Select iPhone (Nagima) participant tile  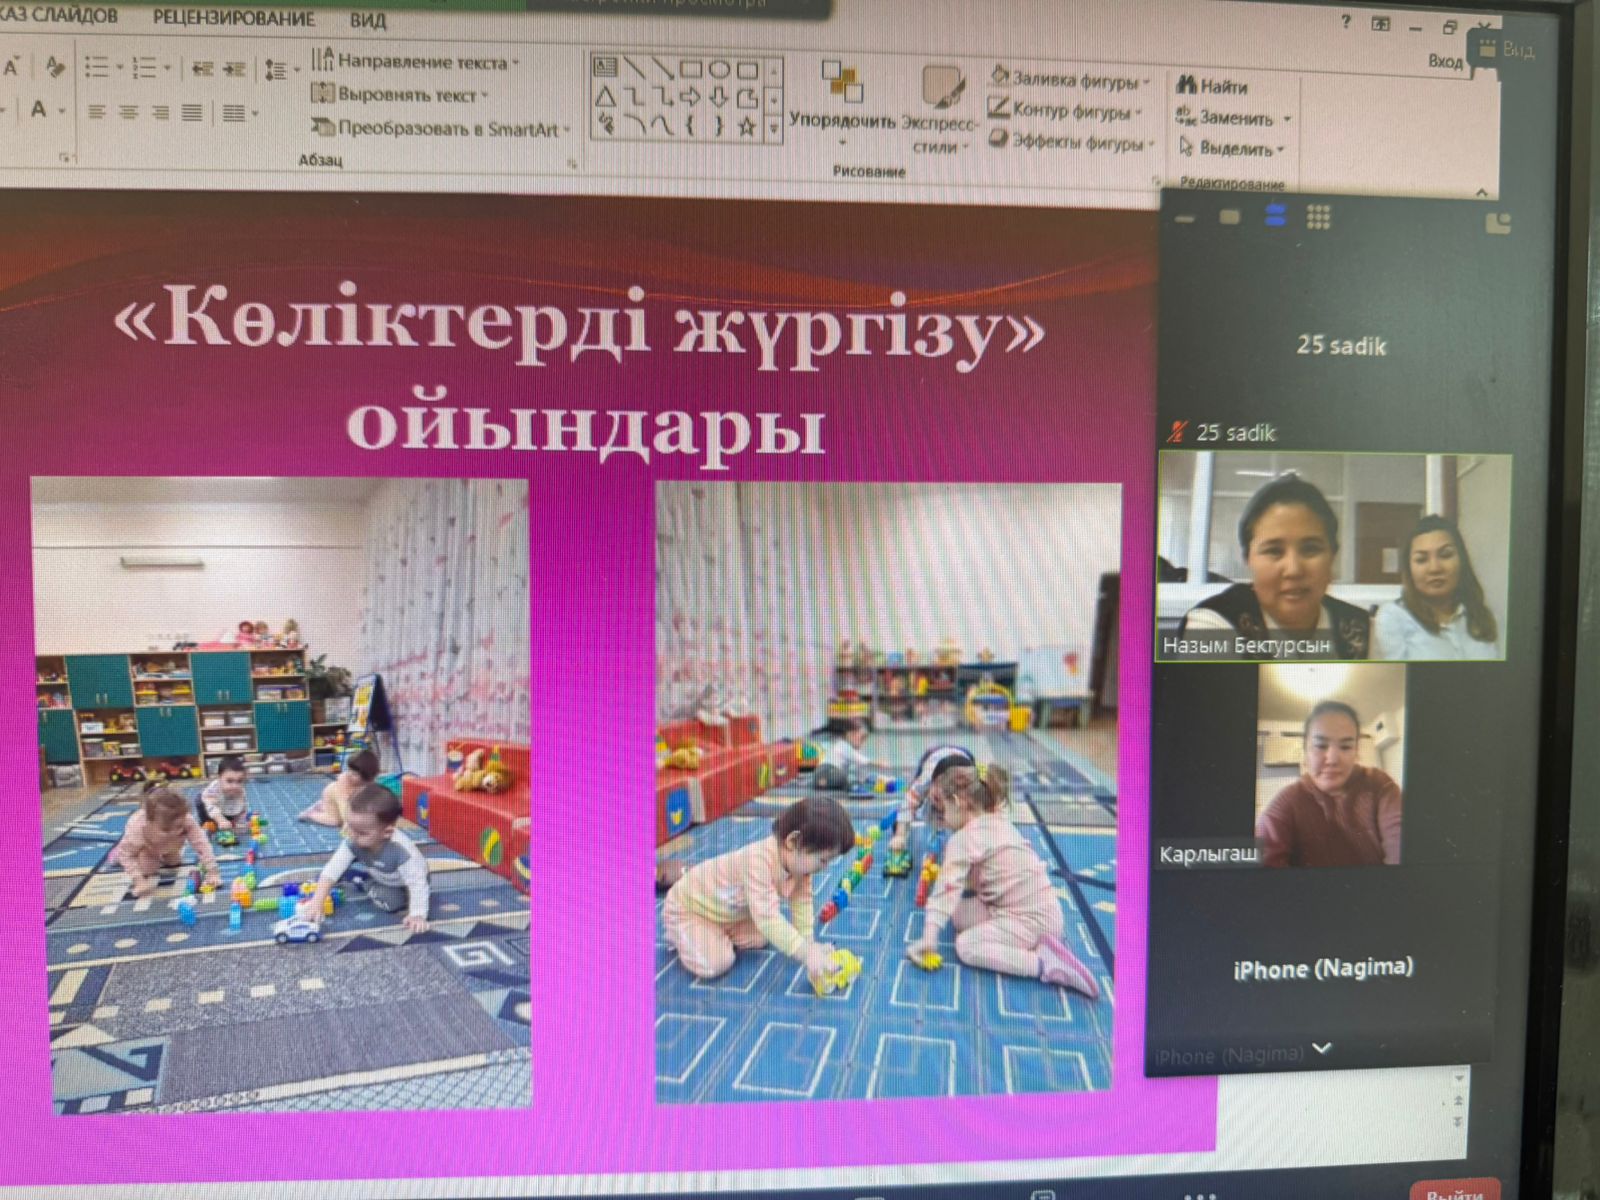[1323, 968]
